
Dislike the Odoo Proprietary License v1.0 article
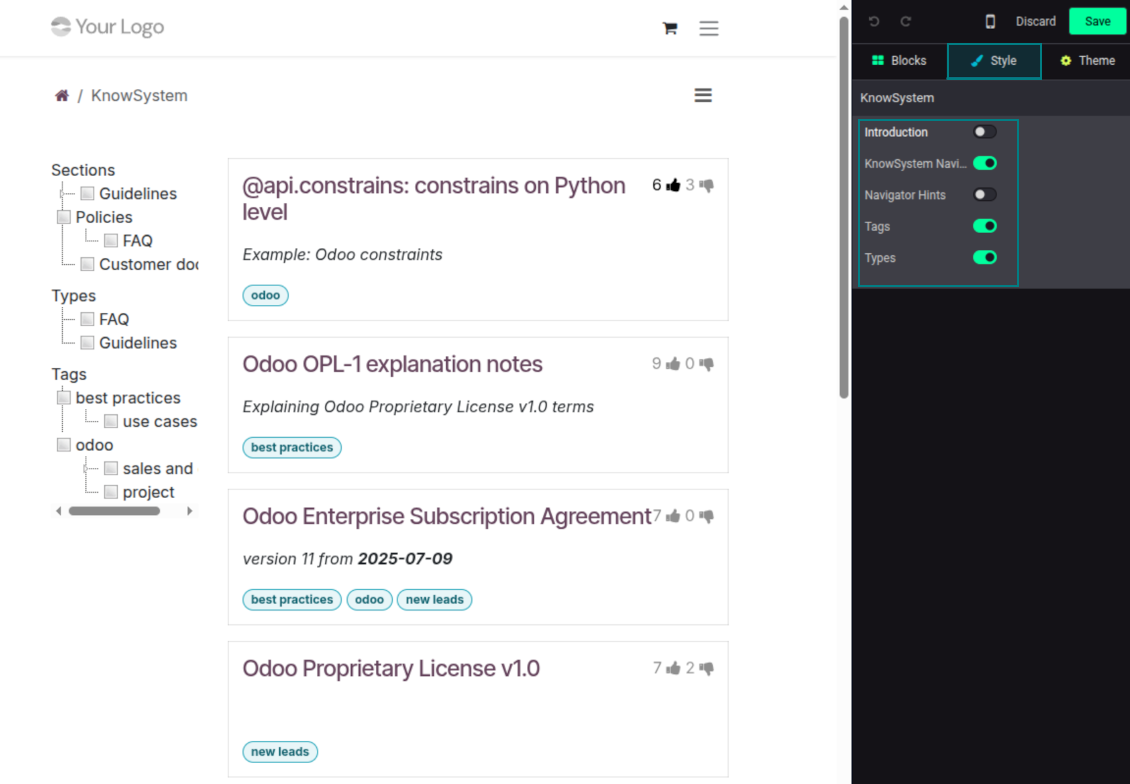[707, 668]
